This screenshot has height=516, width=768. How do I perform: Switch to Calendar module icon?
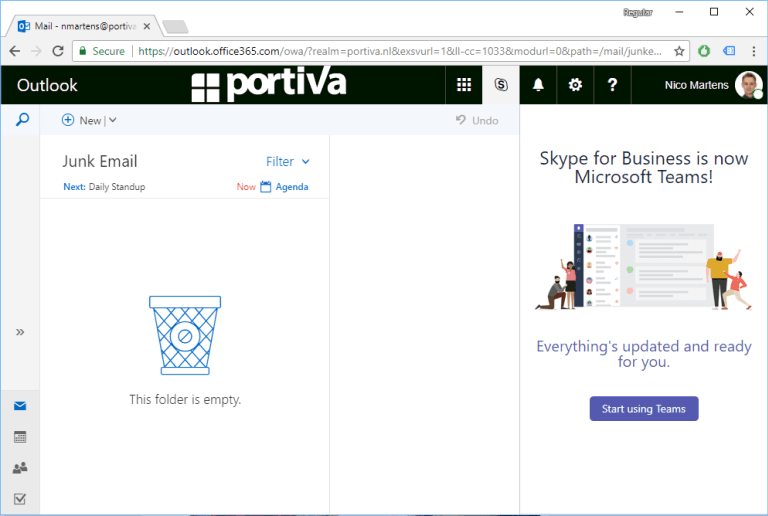pyautogui.click(x=20, y=437)
